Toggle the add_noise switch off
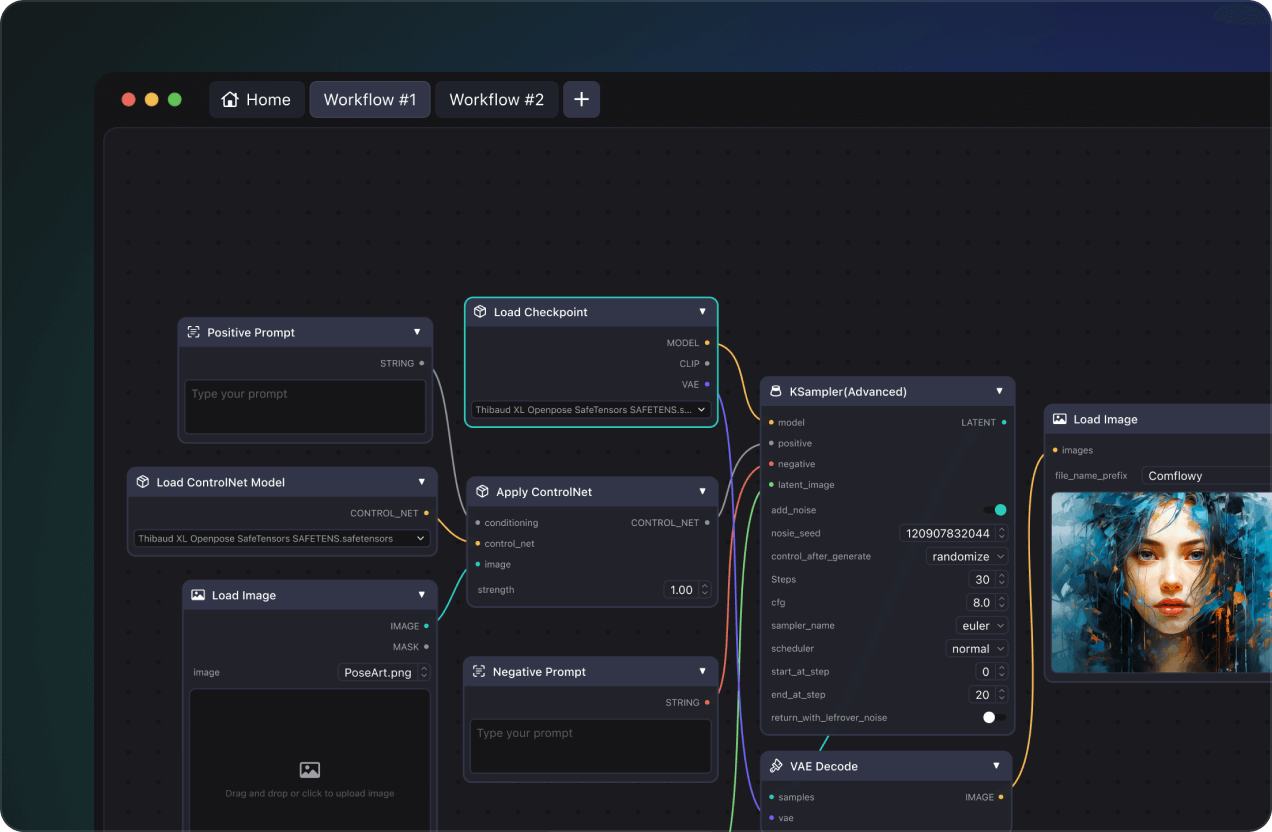This screenshot has width=1272, height=832. [x=995, y=510]
